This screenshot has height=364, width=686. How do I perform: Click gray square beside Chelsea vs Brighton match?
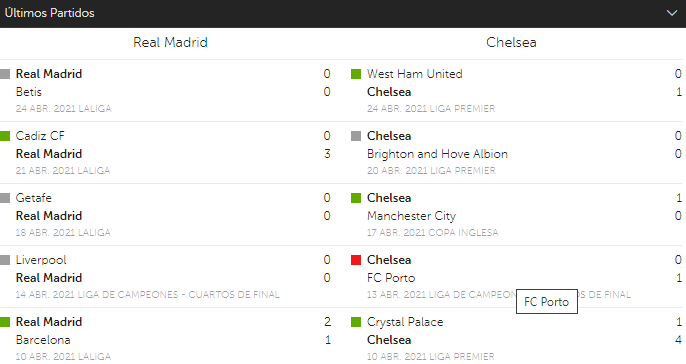[356, 136]
